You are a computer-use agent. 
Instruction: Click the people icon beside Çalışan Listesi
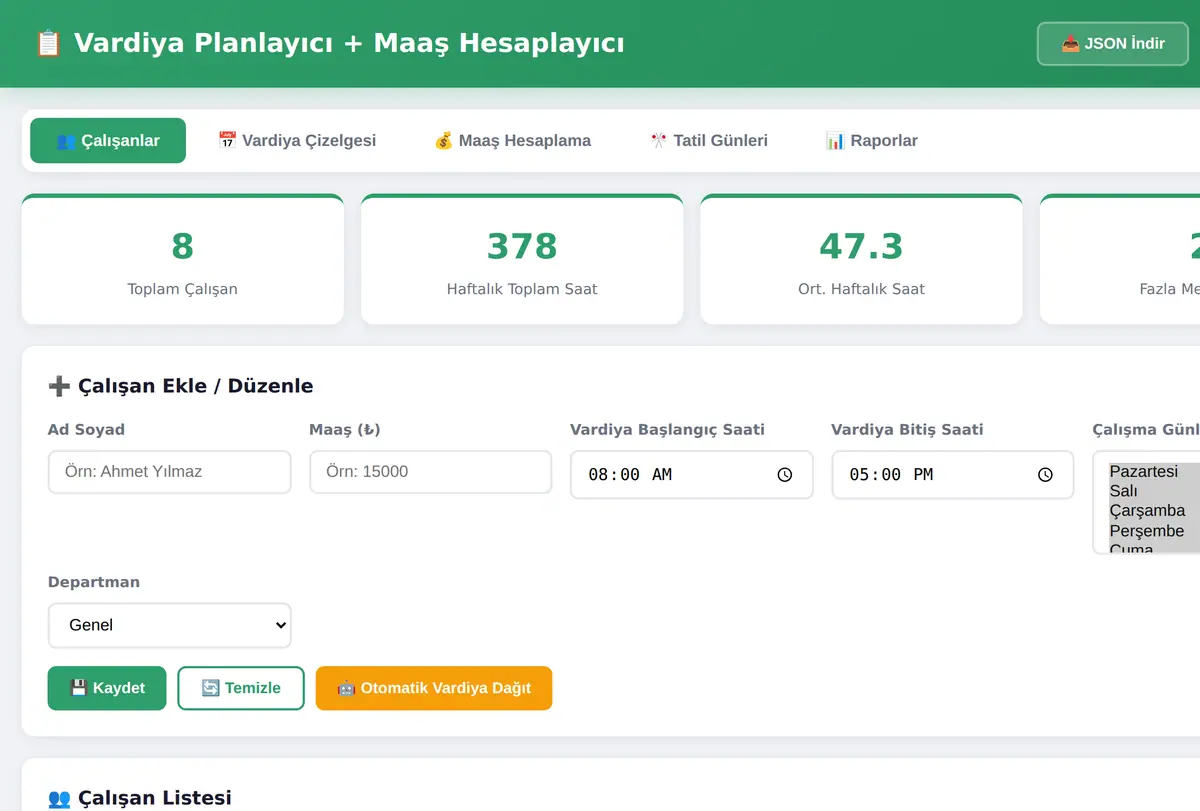[x=59, y=798]
